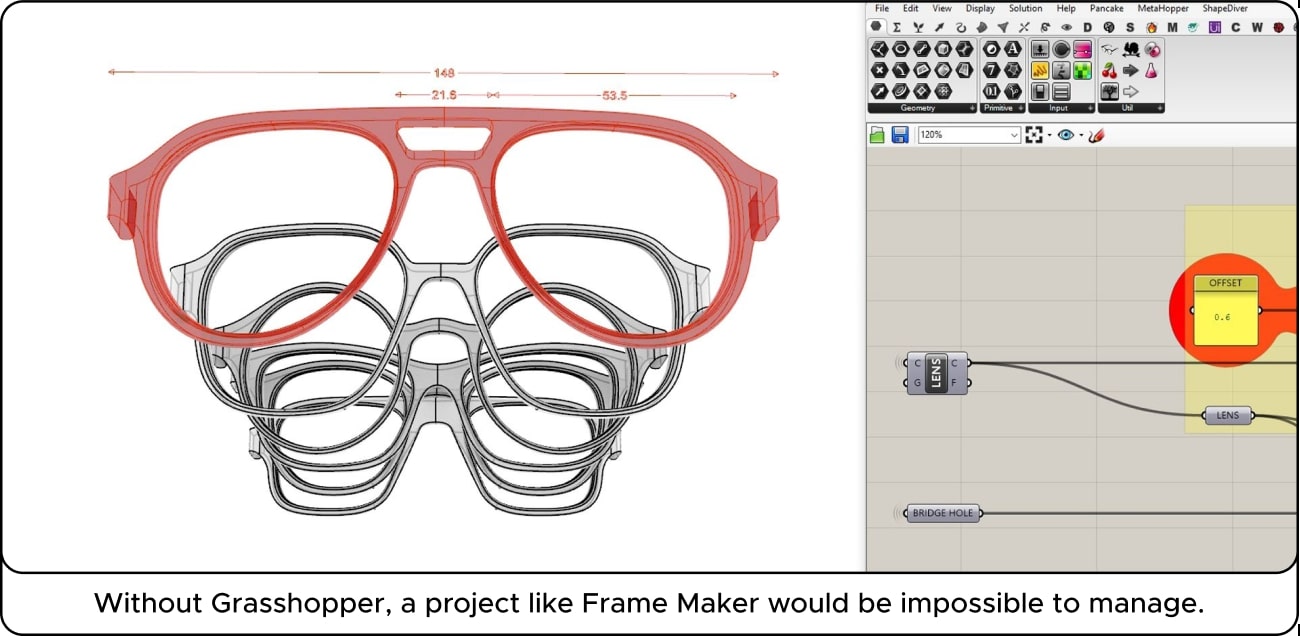Click the Data Dam arrow icon in Util
Viewport: 1300px width, 636px height.
(1132, 70)
